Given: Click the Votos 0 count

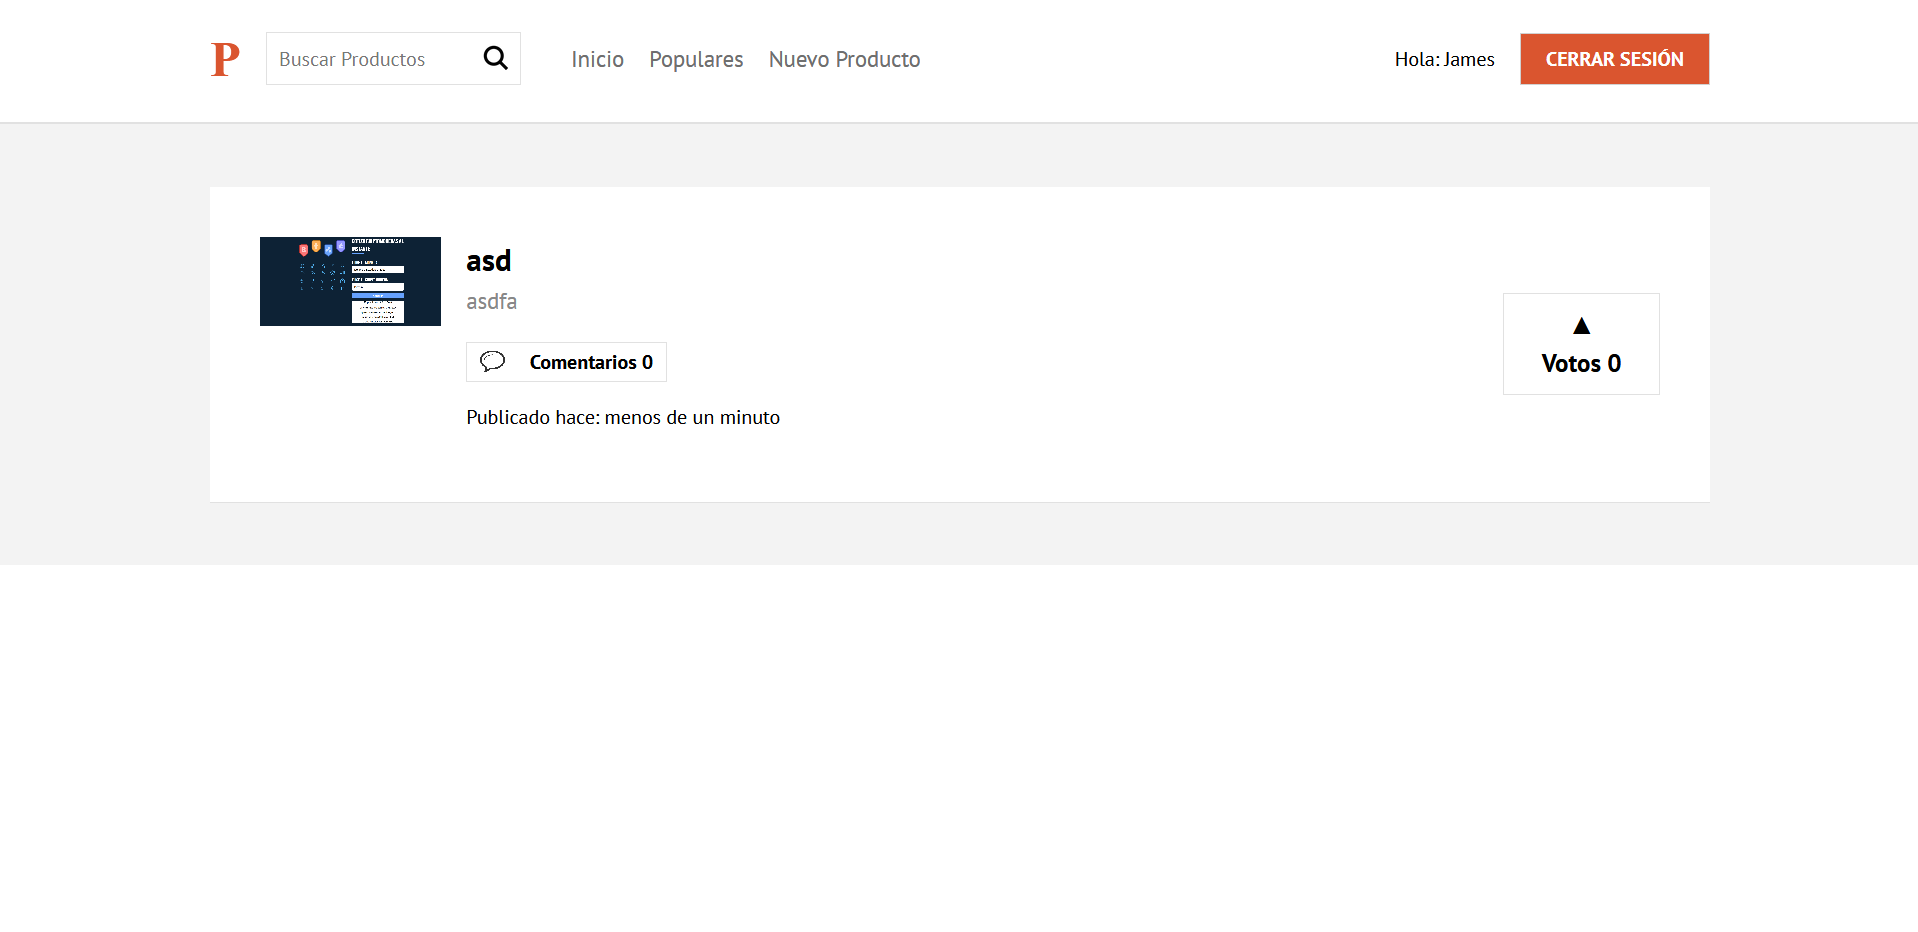Looking at the screenshot, I should pyautogui.click(x=1581, y=363).
